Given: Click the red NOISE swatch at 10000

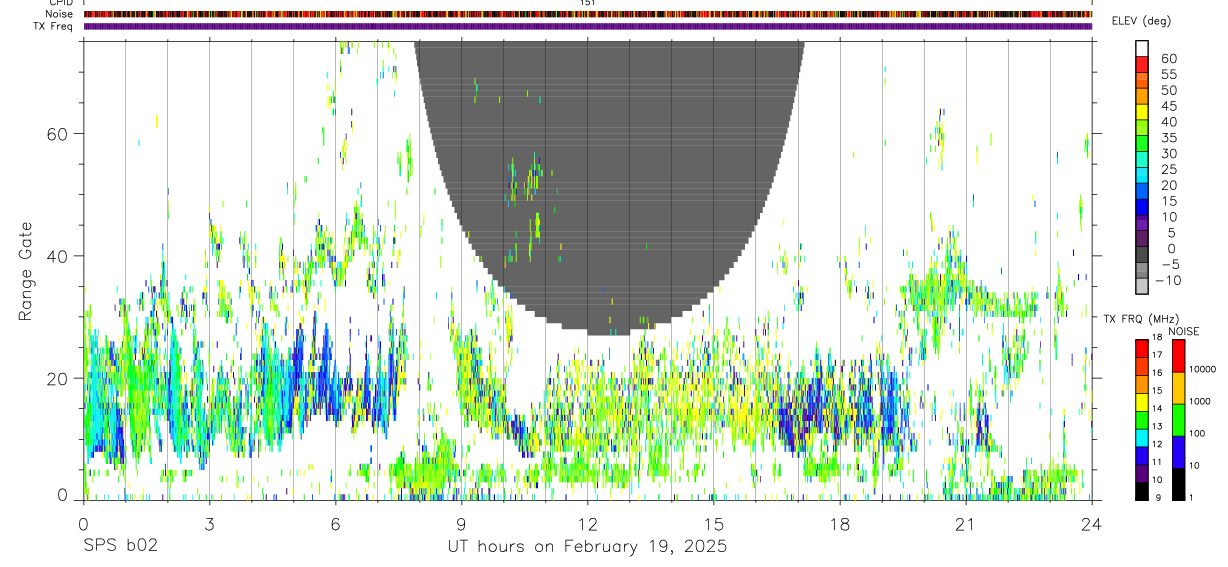Looking at the screenshot, I should click(1178, 356).
